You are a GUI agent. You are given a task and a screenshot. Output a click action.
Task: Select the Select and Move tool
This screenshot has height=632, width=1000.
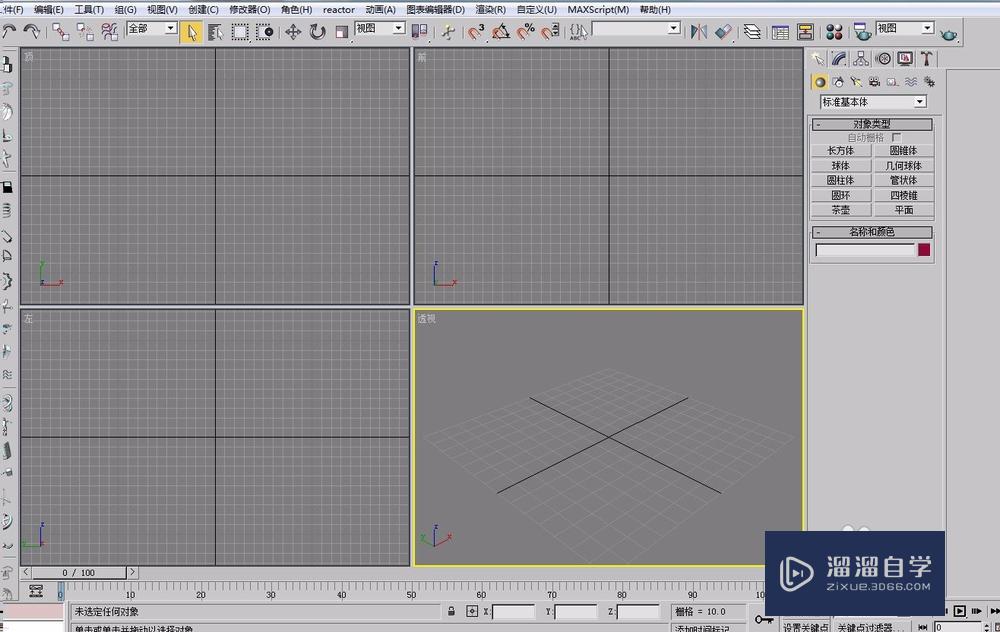293,32
